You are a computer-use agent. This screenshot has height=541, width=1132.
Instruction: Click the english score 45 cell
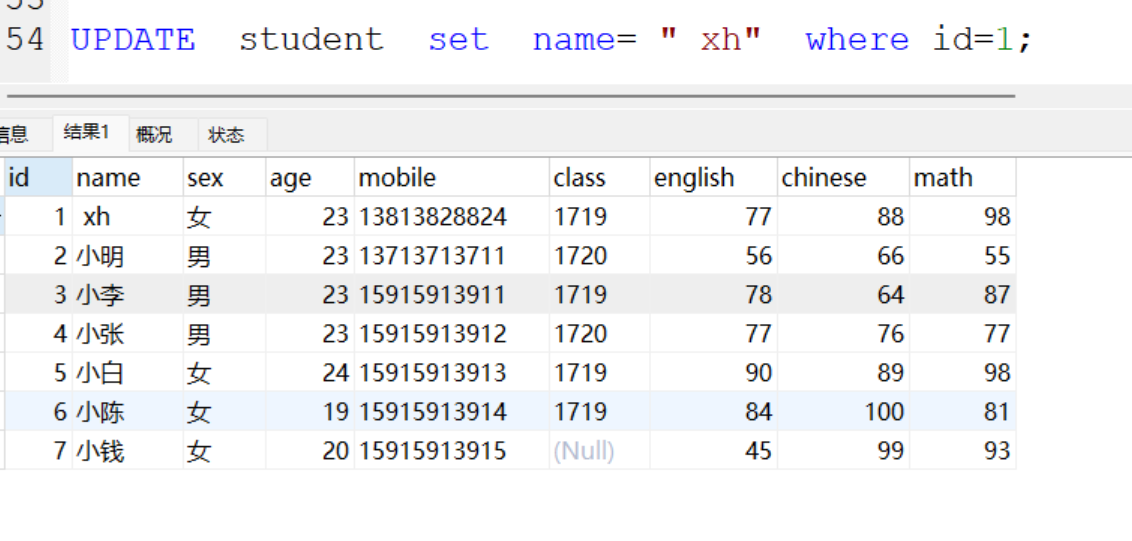pyautogui.click(x=714, y=451)
